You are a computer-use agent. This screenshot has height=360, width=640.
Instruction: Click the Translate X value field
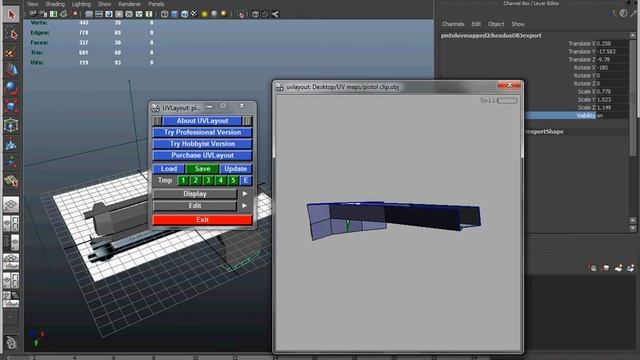(612, 43)
